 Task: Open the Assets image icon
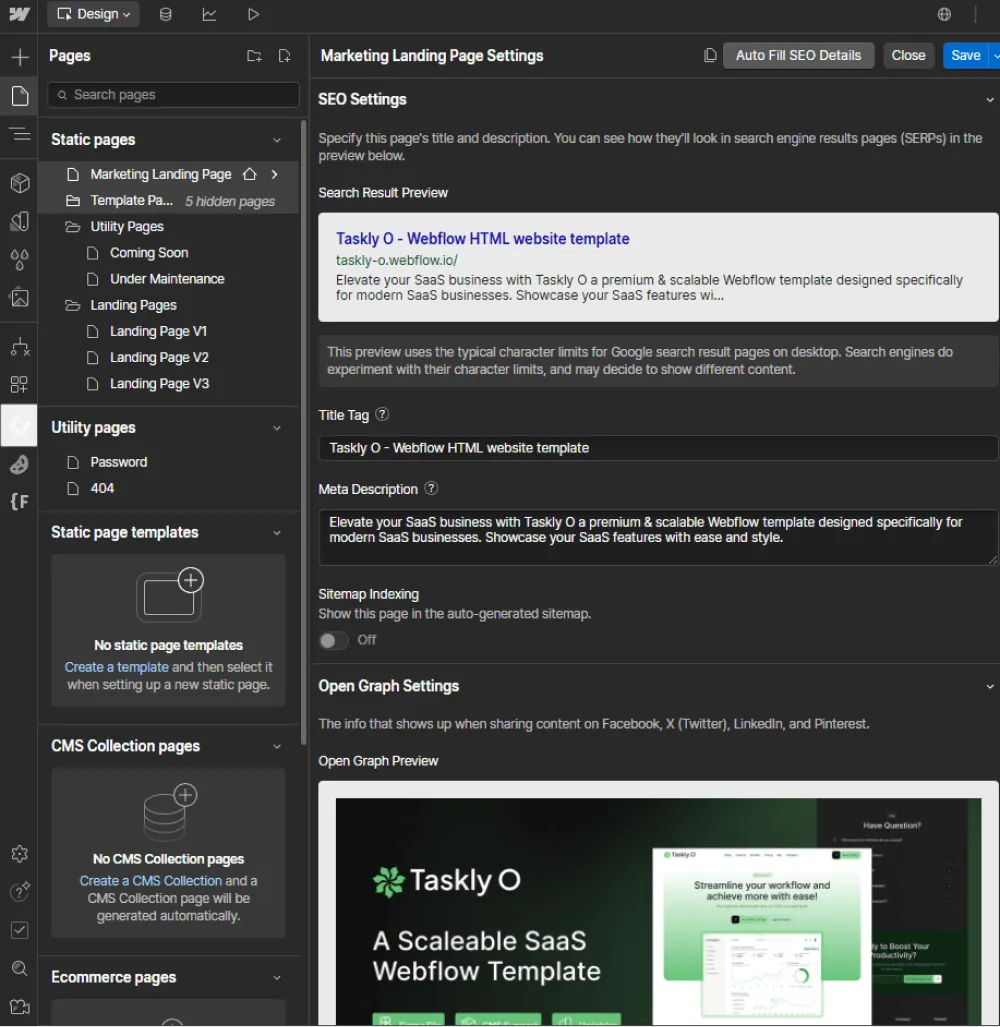[20, 297]
